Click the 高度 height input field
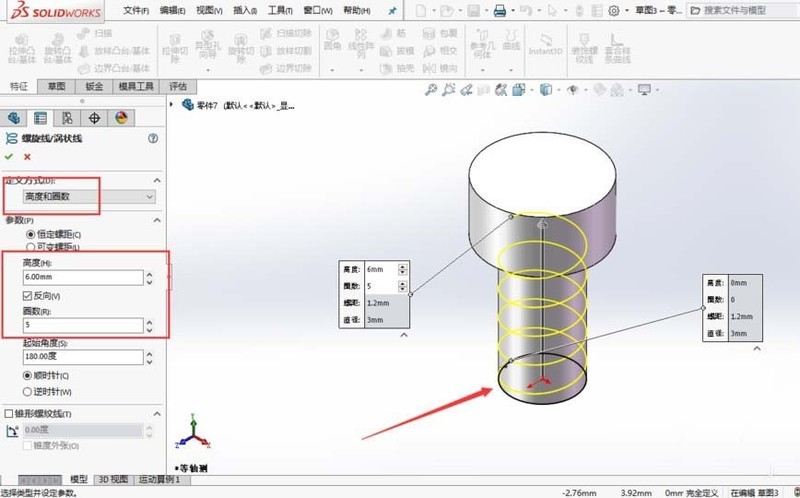Viewport: 800px width, 498px height. click(83, 277)
